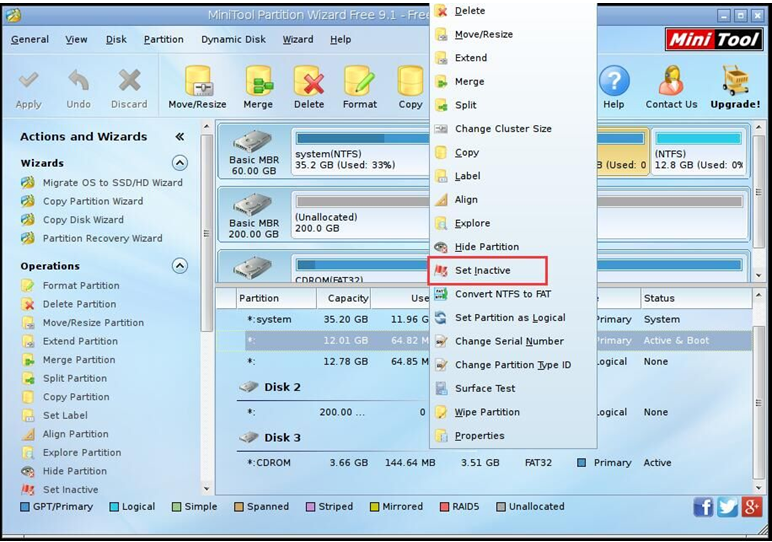Choose Surface Test in context menu
Image resolution: width=772 pixels, height=542 pixels.
513,389
